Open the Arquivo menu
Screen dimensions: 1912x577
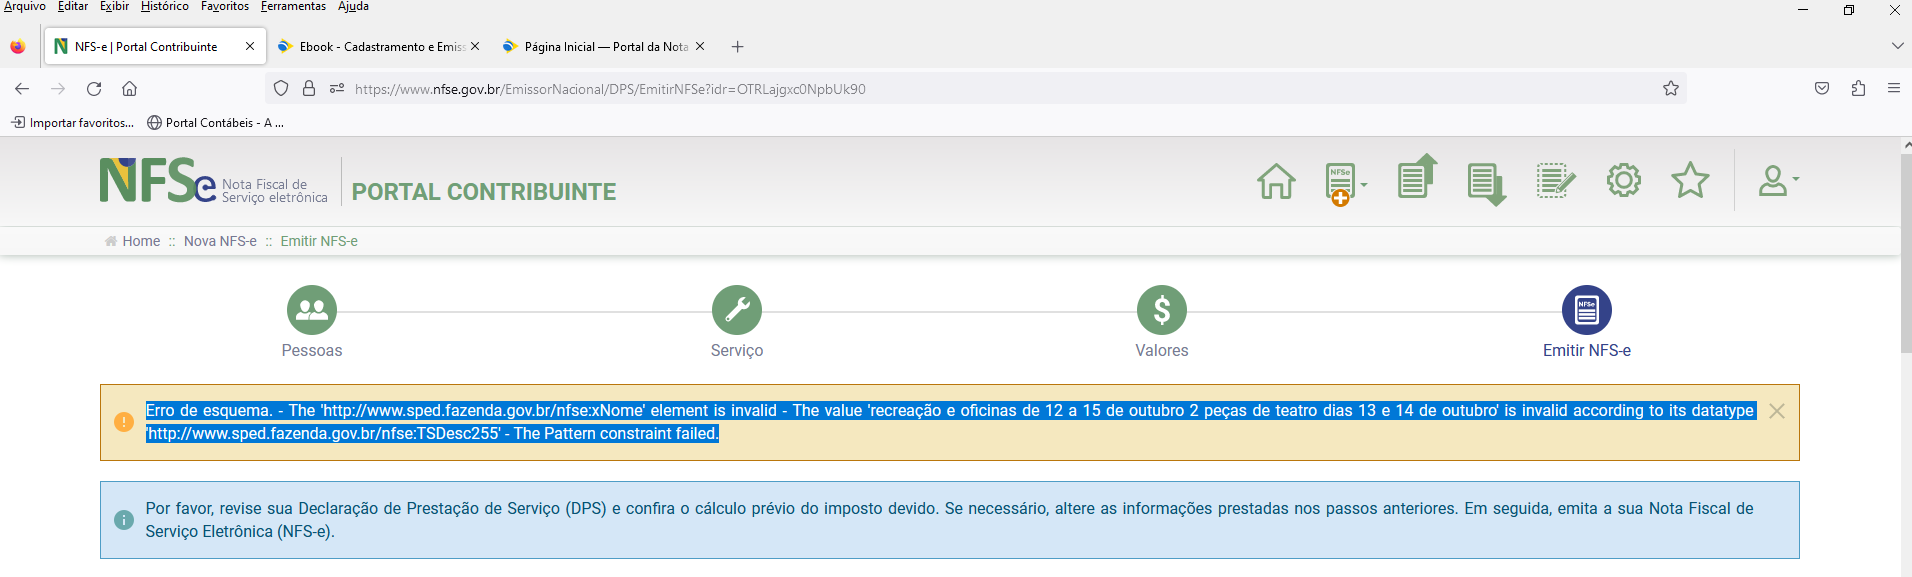pos(24,7)
